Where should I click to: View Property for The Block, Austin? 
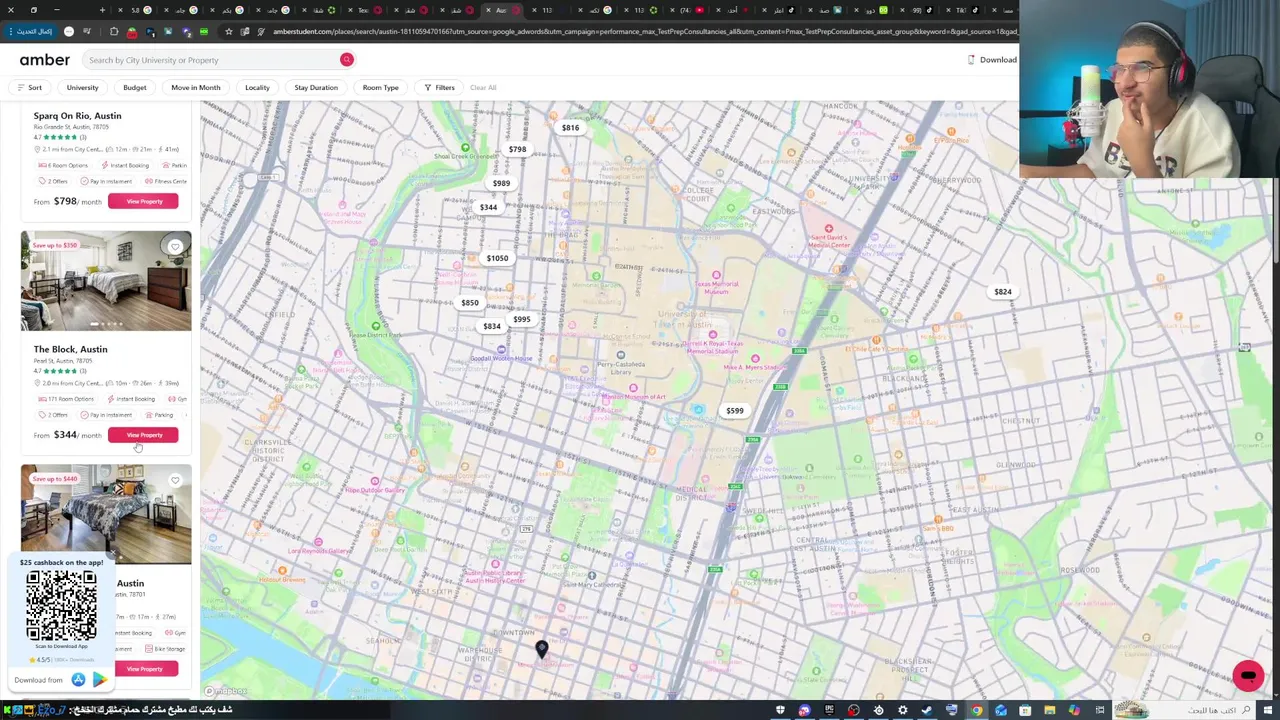(144, 435)
